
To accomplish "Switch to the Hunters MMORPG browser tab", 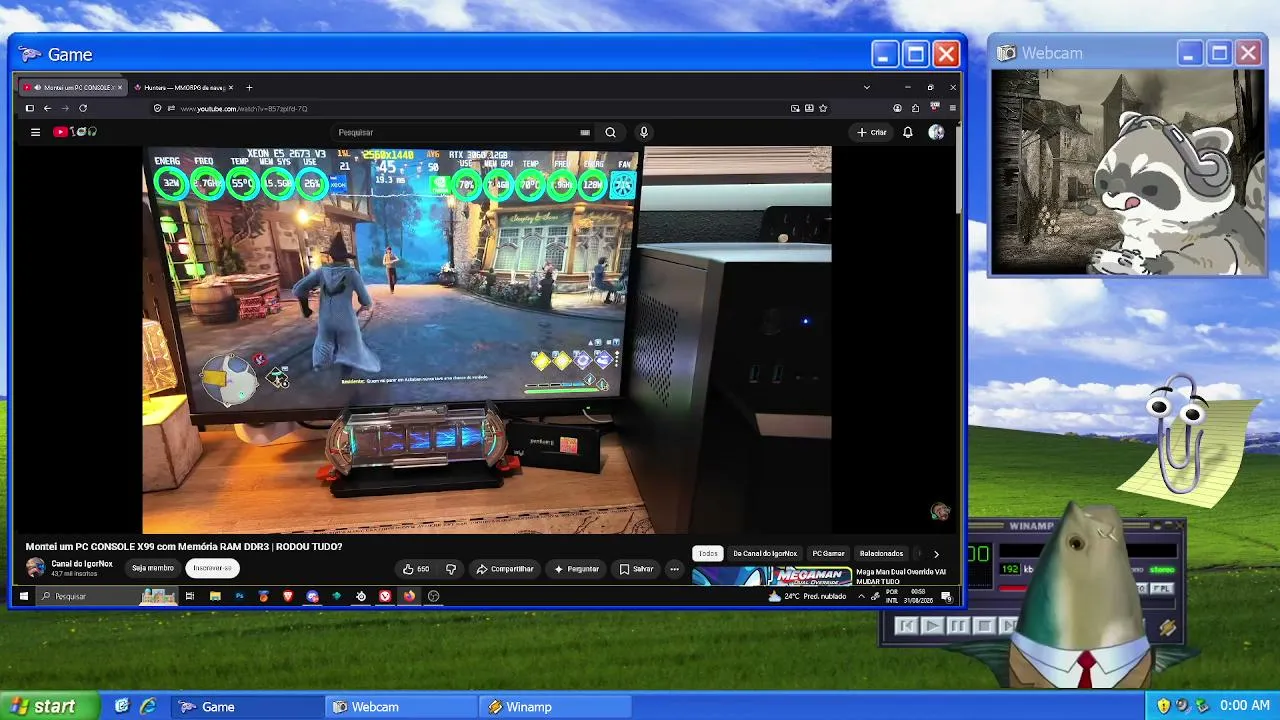I will pos(185,87).
